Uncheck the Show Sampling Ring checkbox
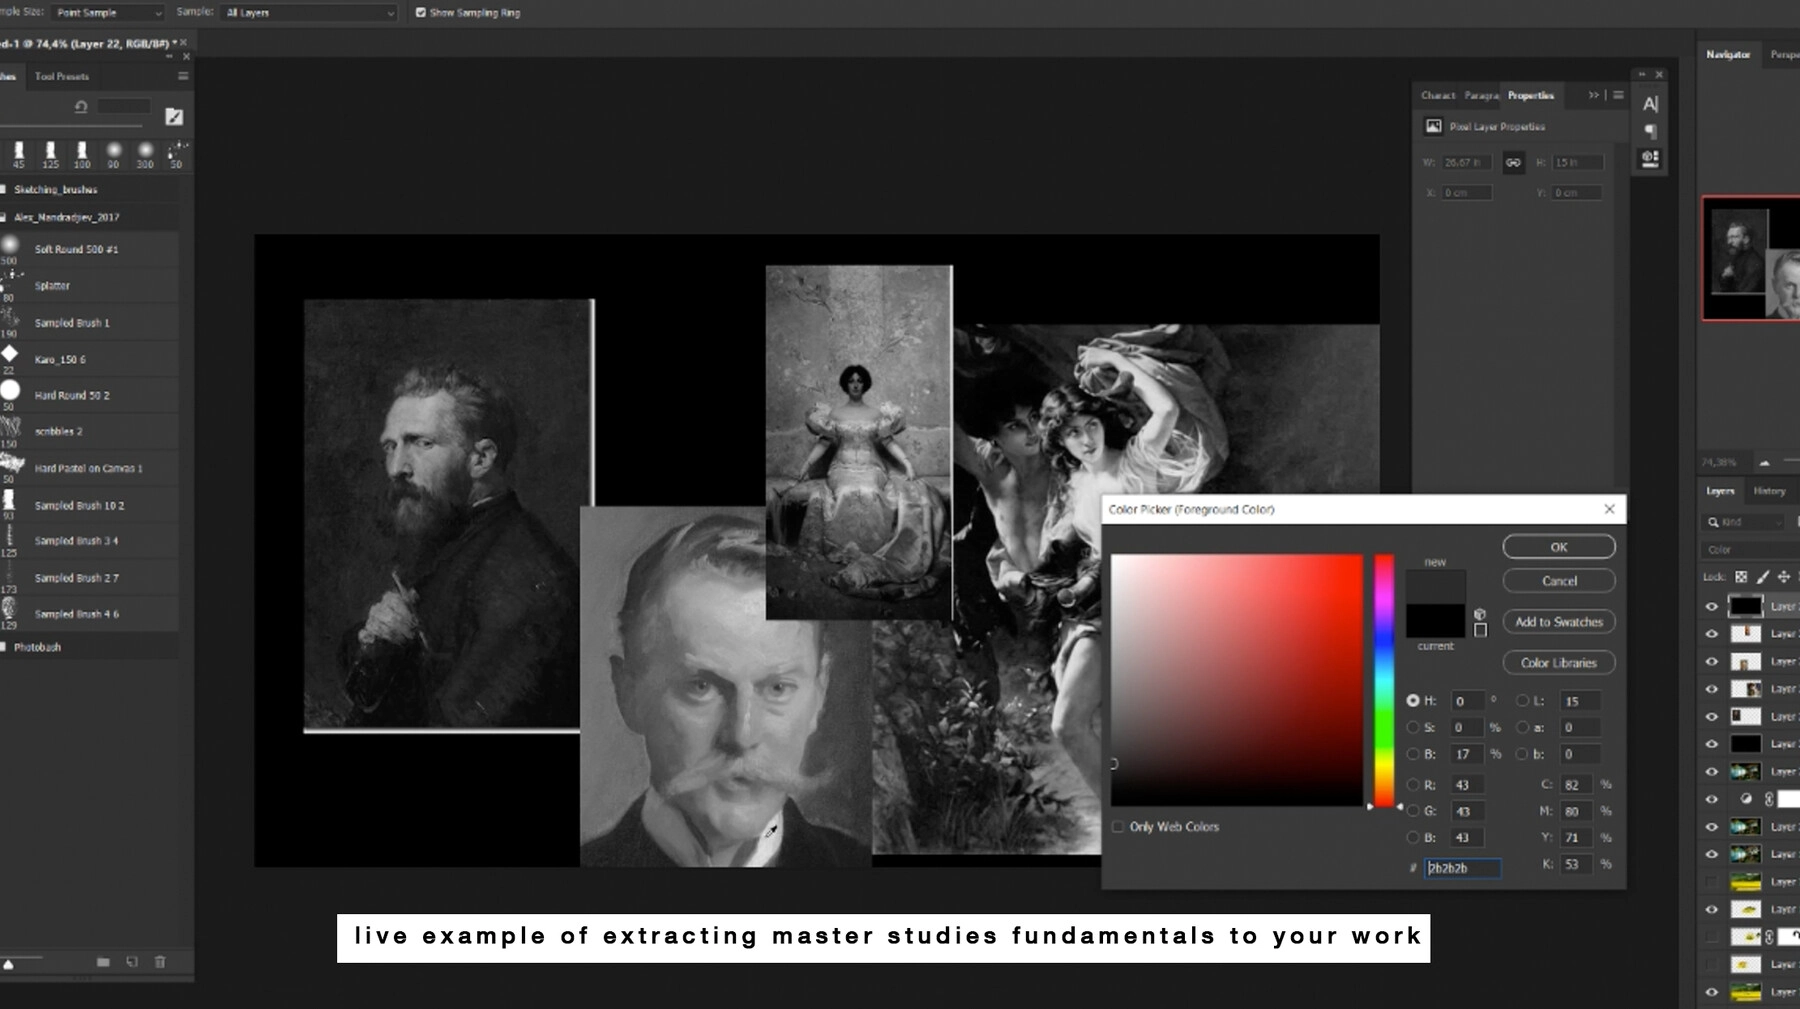Image resolution: width=1800 pixels, height=1009 pixels. [421, 13]
